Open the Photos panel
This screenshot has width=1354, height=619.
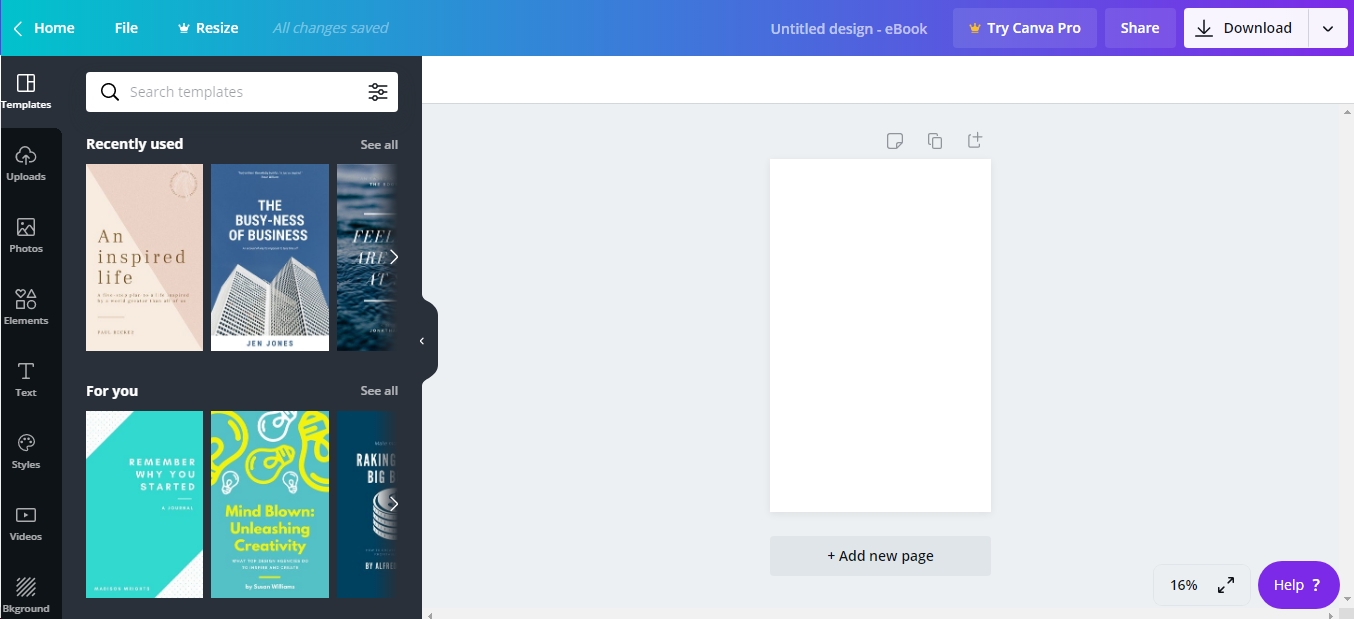click(25, 234)
